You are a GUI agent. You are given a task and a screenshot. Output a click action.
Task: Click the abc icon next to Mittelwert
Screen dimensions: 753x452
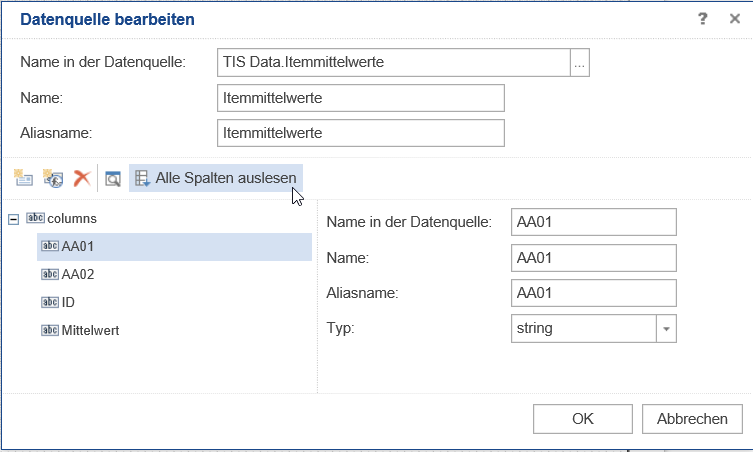[x=50, y=330]
